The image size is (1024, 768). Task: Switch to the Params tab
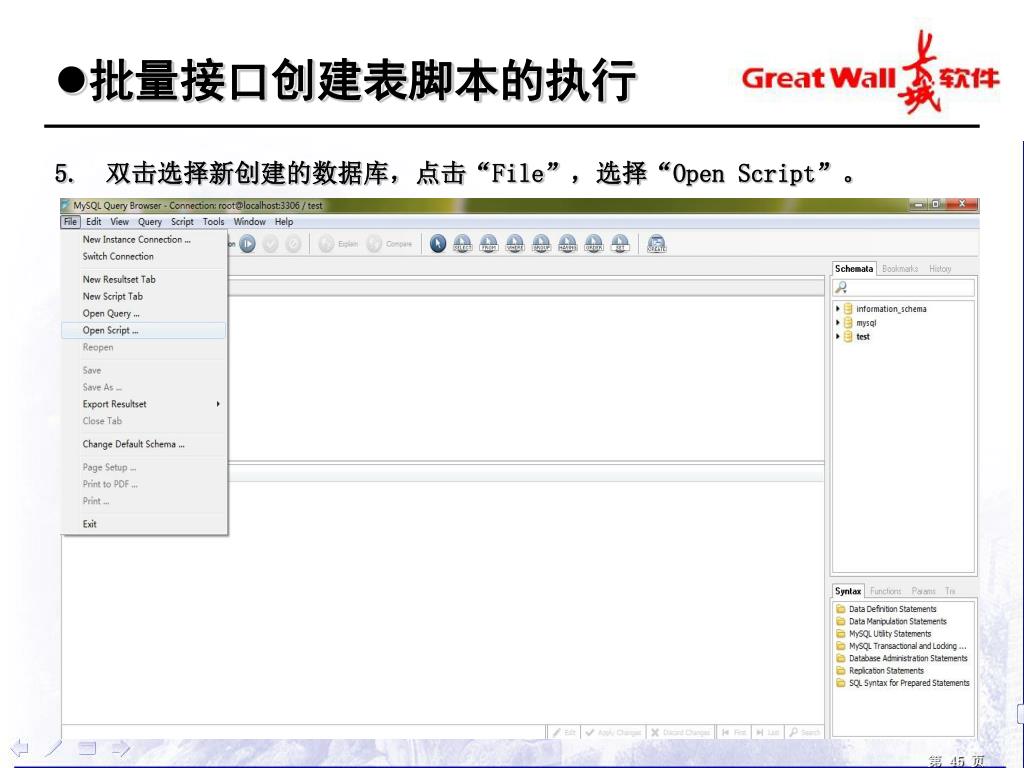pos(923,591)
